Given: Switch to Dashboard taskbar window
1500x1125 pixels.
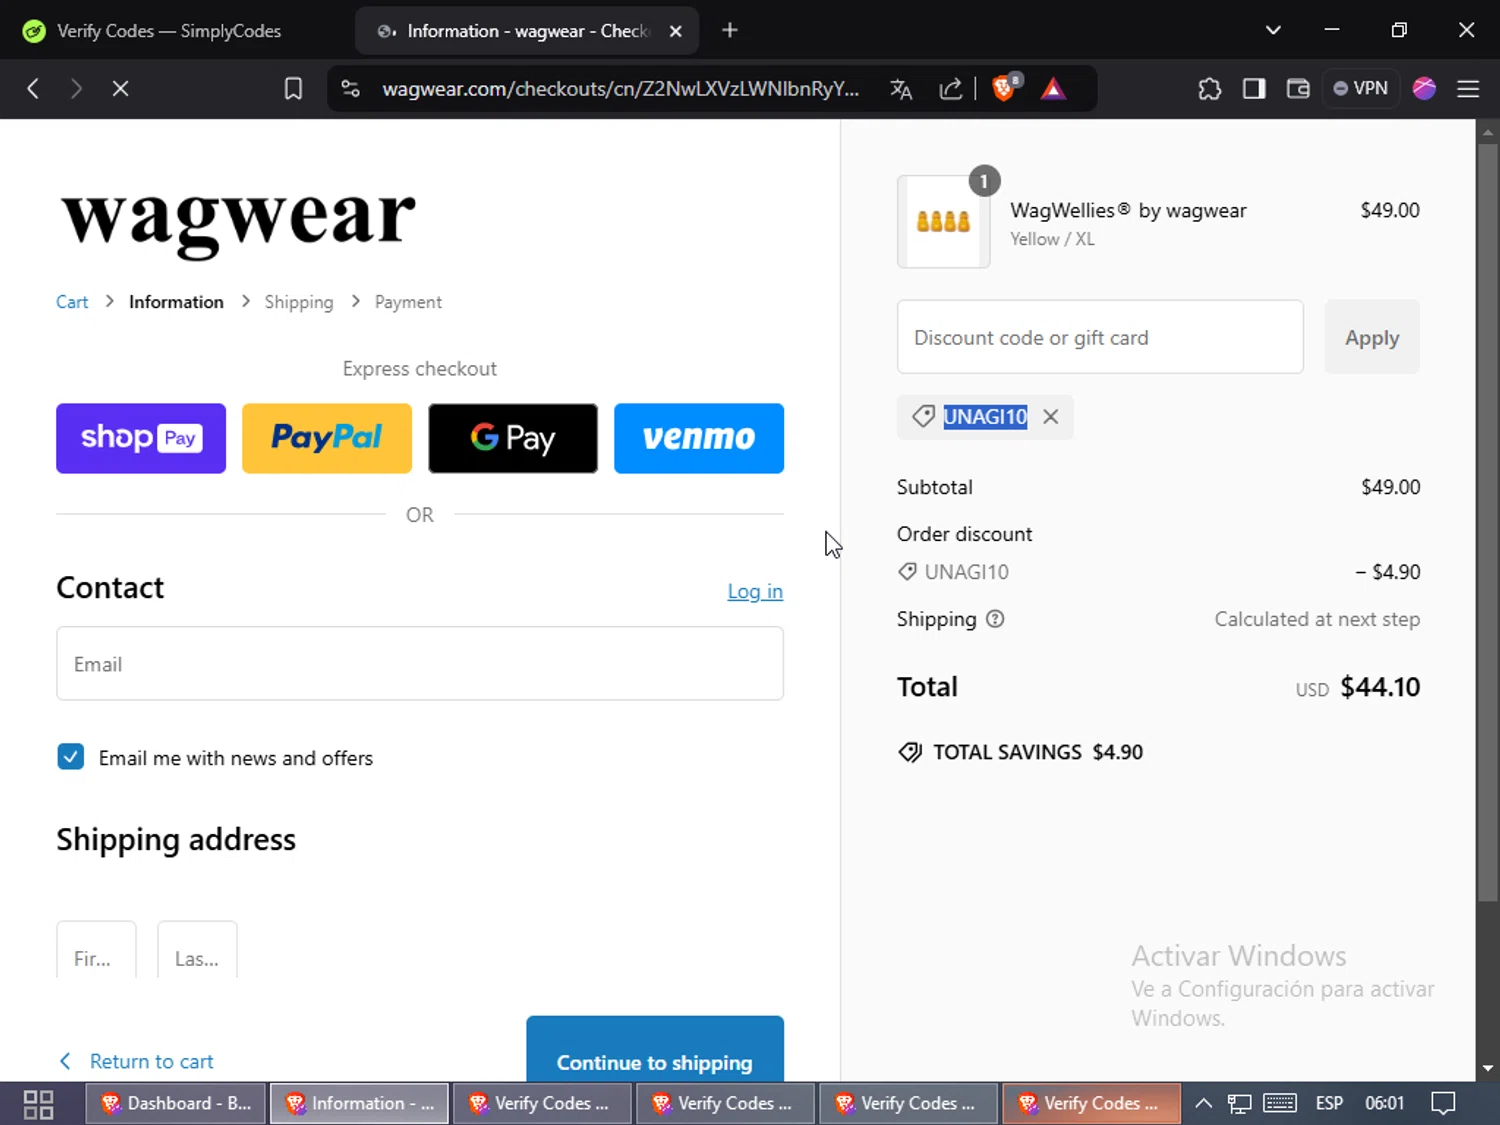Looking at the screenshot, I should 176,1104.
